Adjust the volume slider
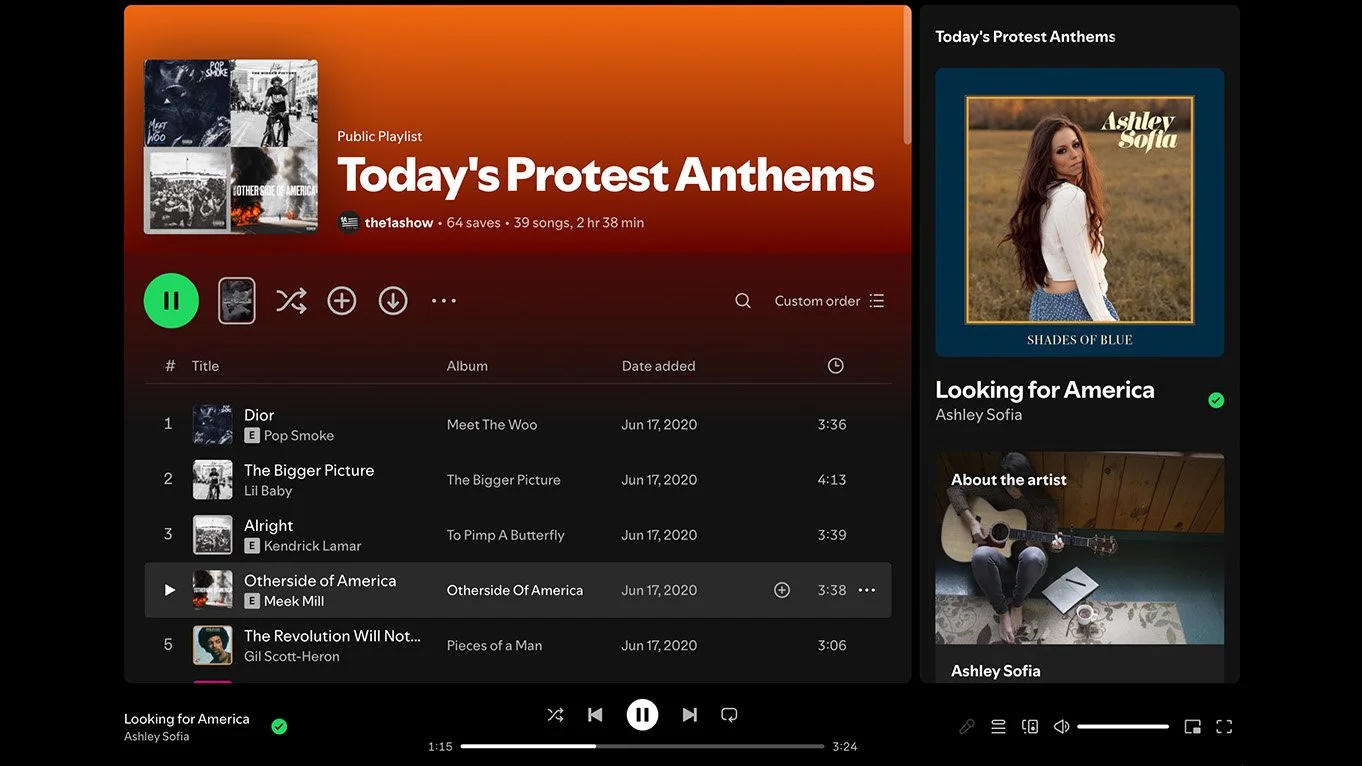1362x766 pixels. pyautogui.click(x=1123, y=727)
